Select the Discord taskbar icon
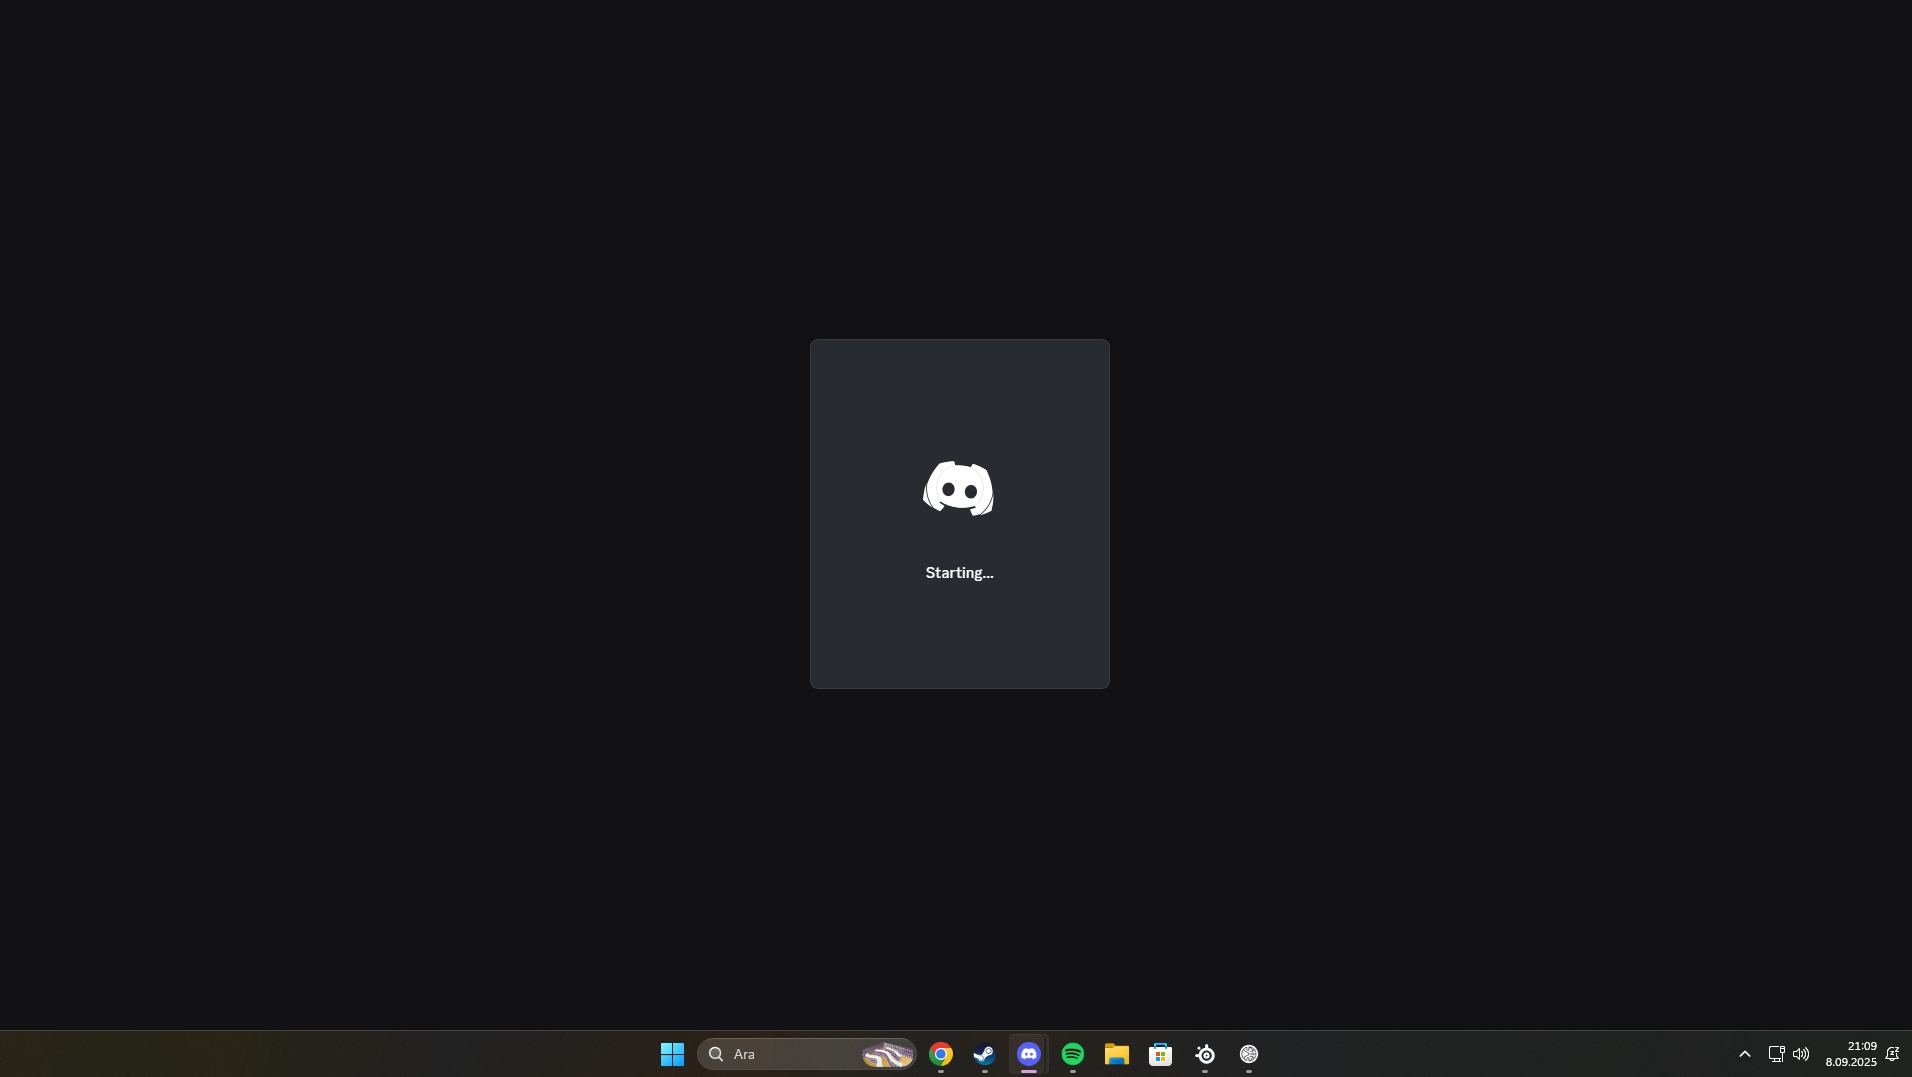 tap(1029, 1054)
